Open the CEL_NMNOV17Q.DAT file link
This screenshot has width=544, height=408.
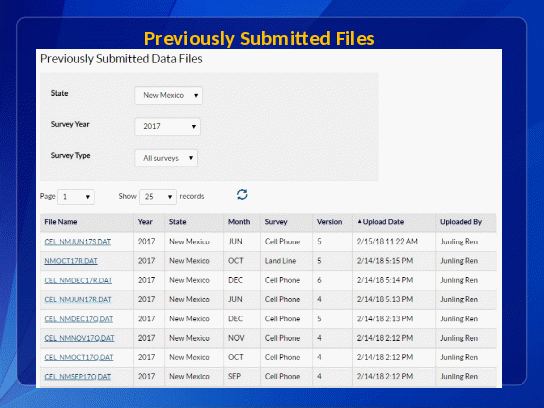(x=79, y=338)
